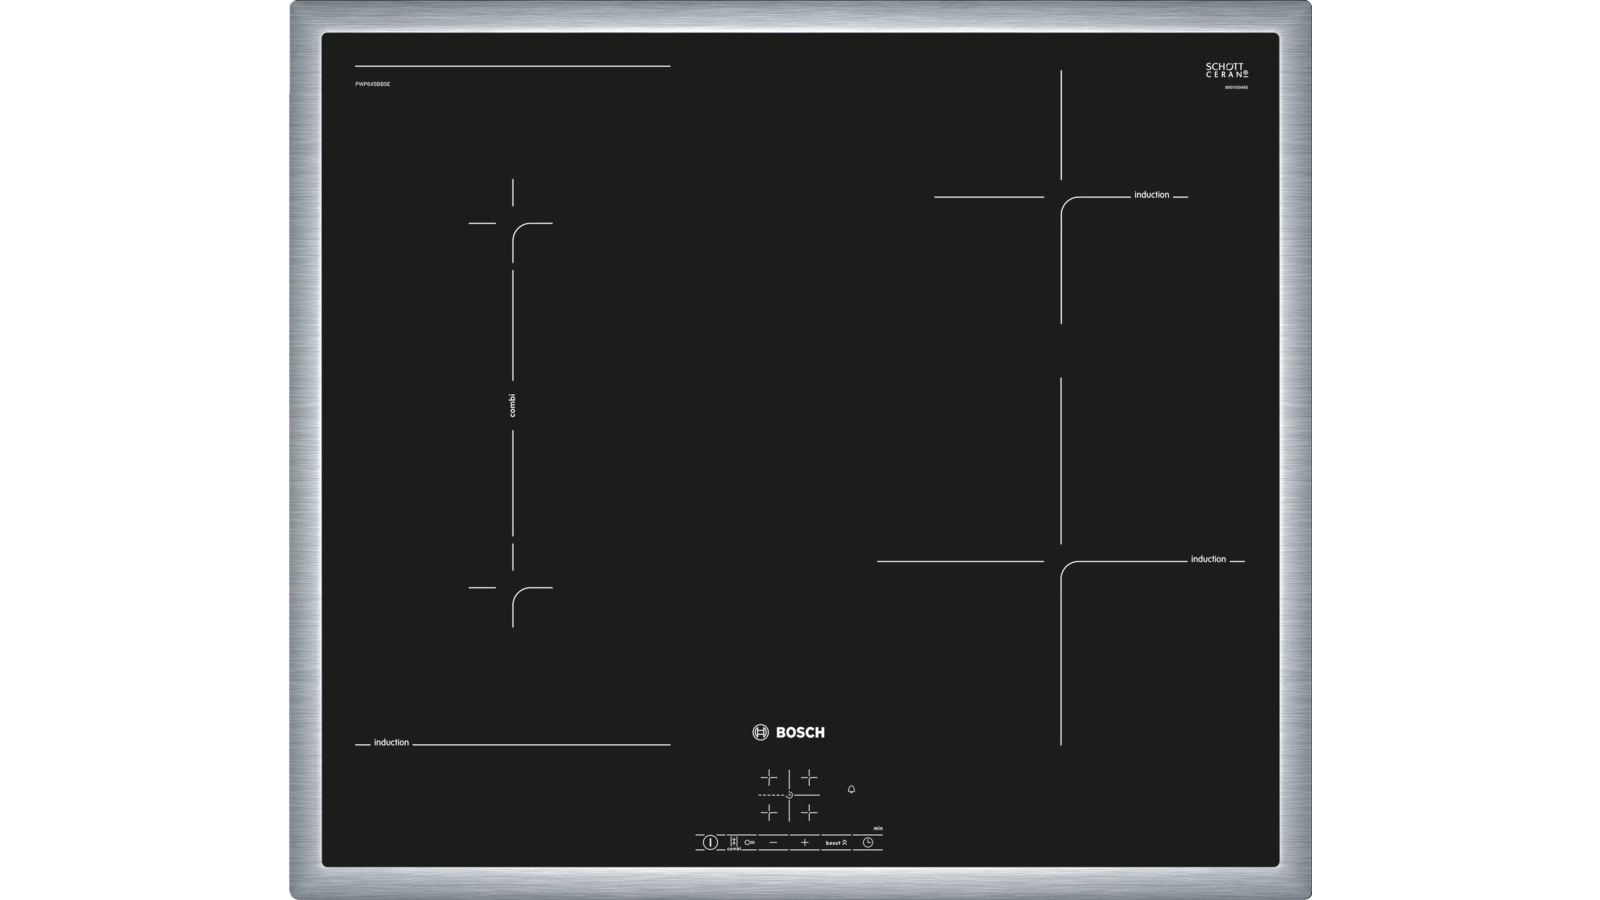Tap the minus power level button
The image size is (1600, 900).
point(773,842)
